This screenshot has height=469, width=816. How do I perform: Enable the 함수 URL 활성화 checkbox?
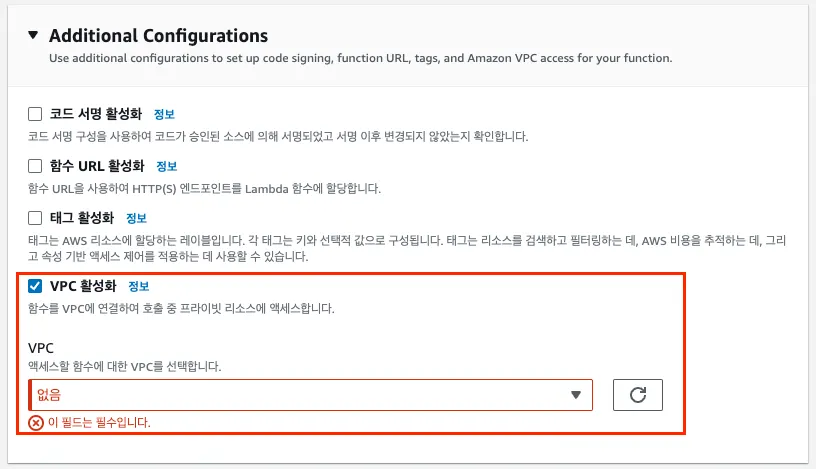[36, 166]
